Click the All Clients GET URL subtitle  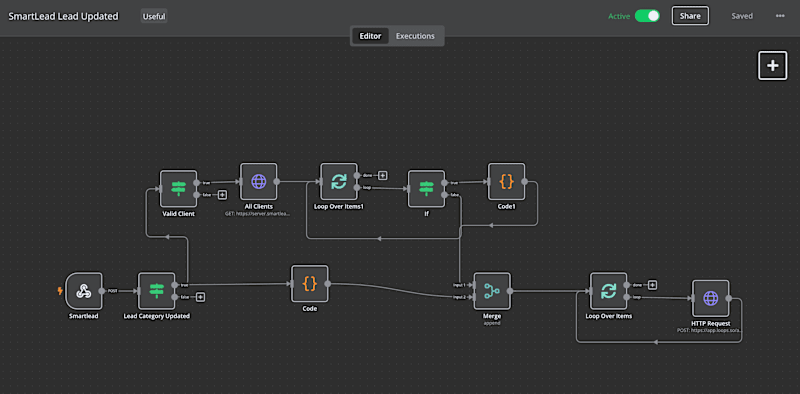coord(258,214)
